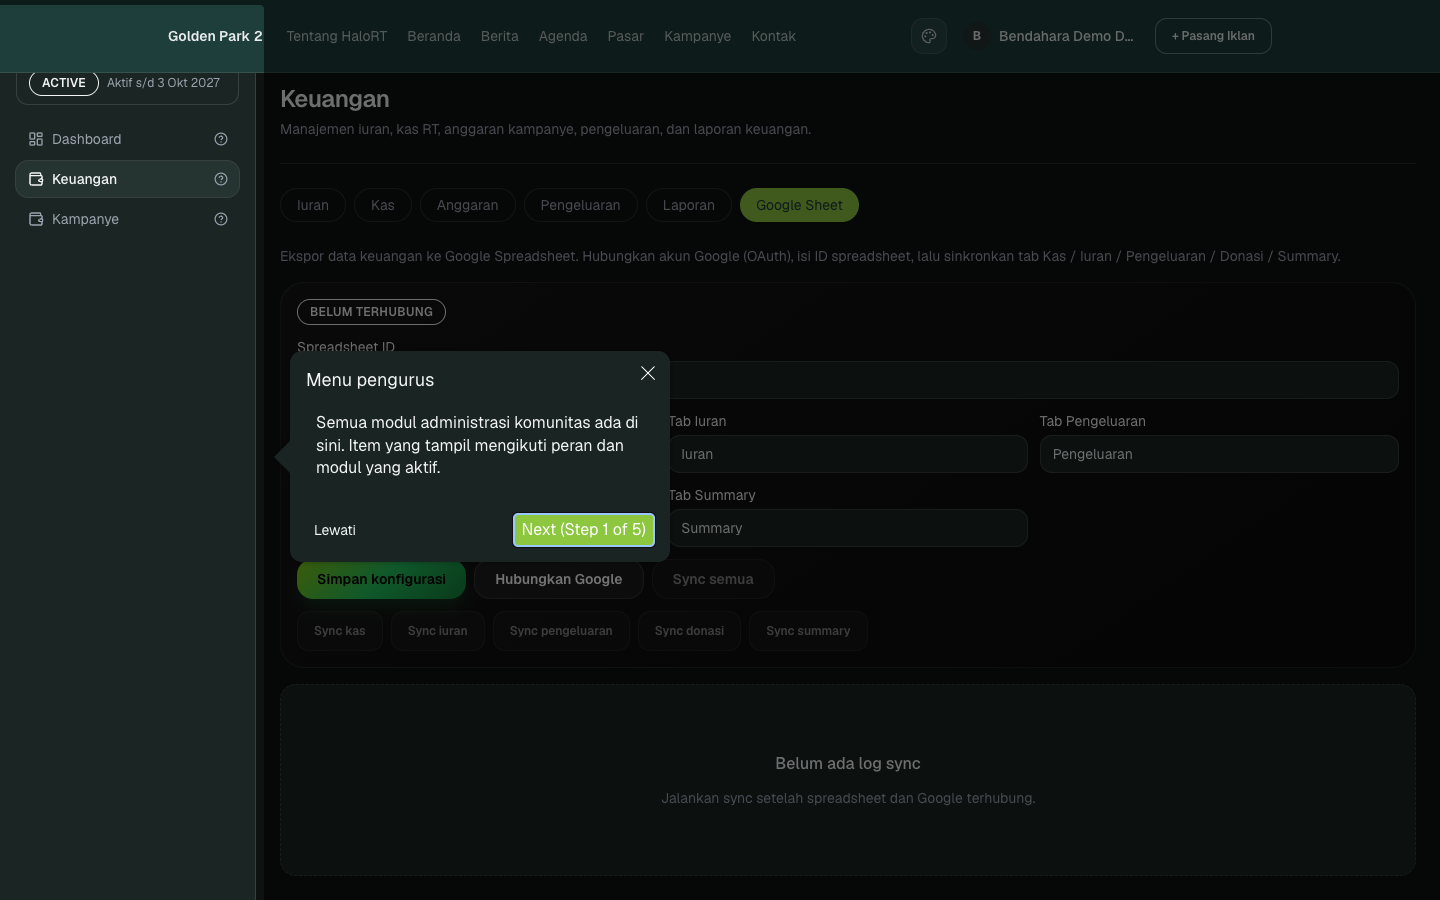
Task: Click the BELUM TERHUBUNG status badge
Action: click(371, 312)
